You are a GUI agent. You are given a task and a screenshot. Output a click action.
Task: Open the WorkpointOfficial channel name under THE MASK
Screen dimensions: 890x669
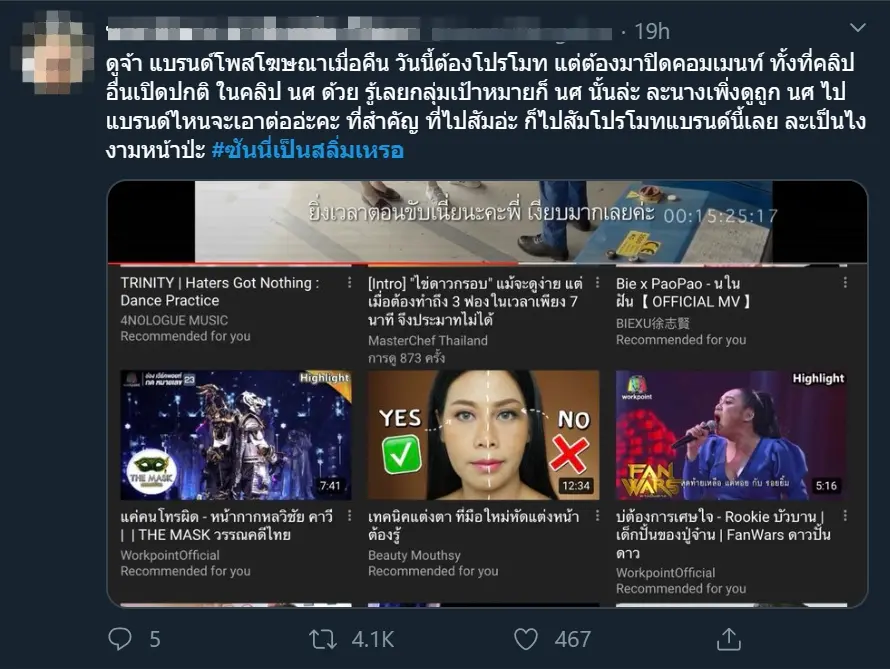(x=170, y=555)
